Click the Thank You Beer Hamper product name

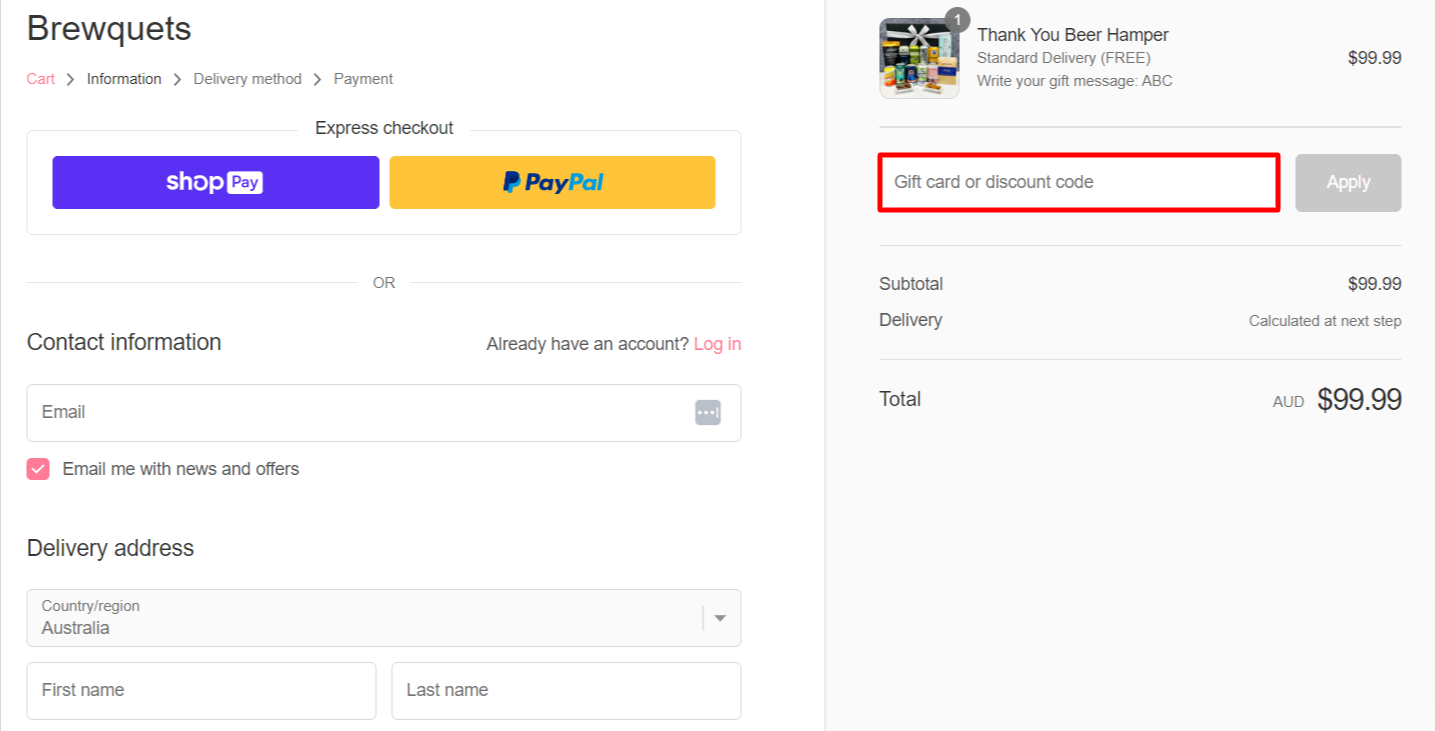tap(1072, 35)
